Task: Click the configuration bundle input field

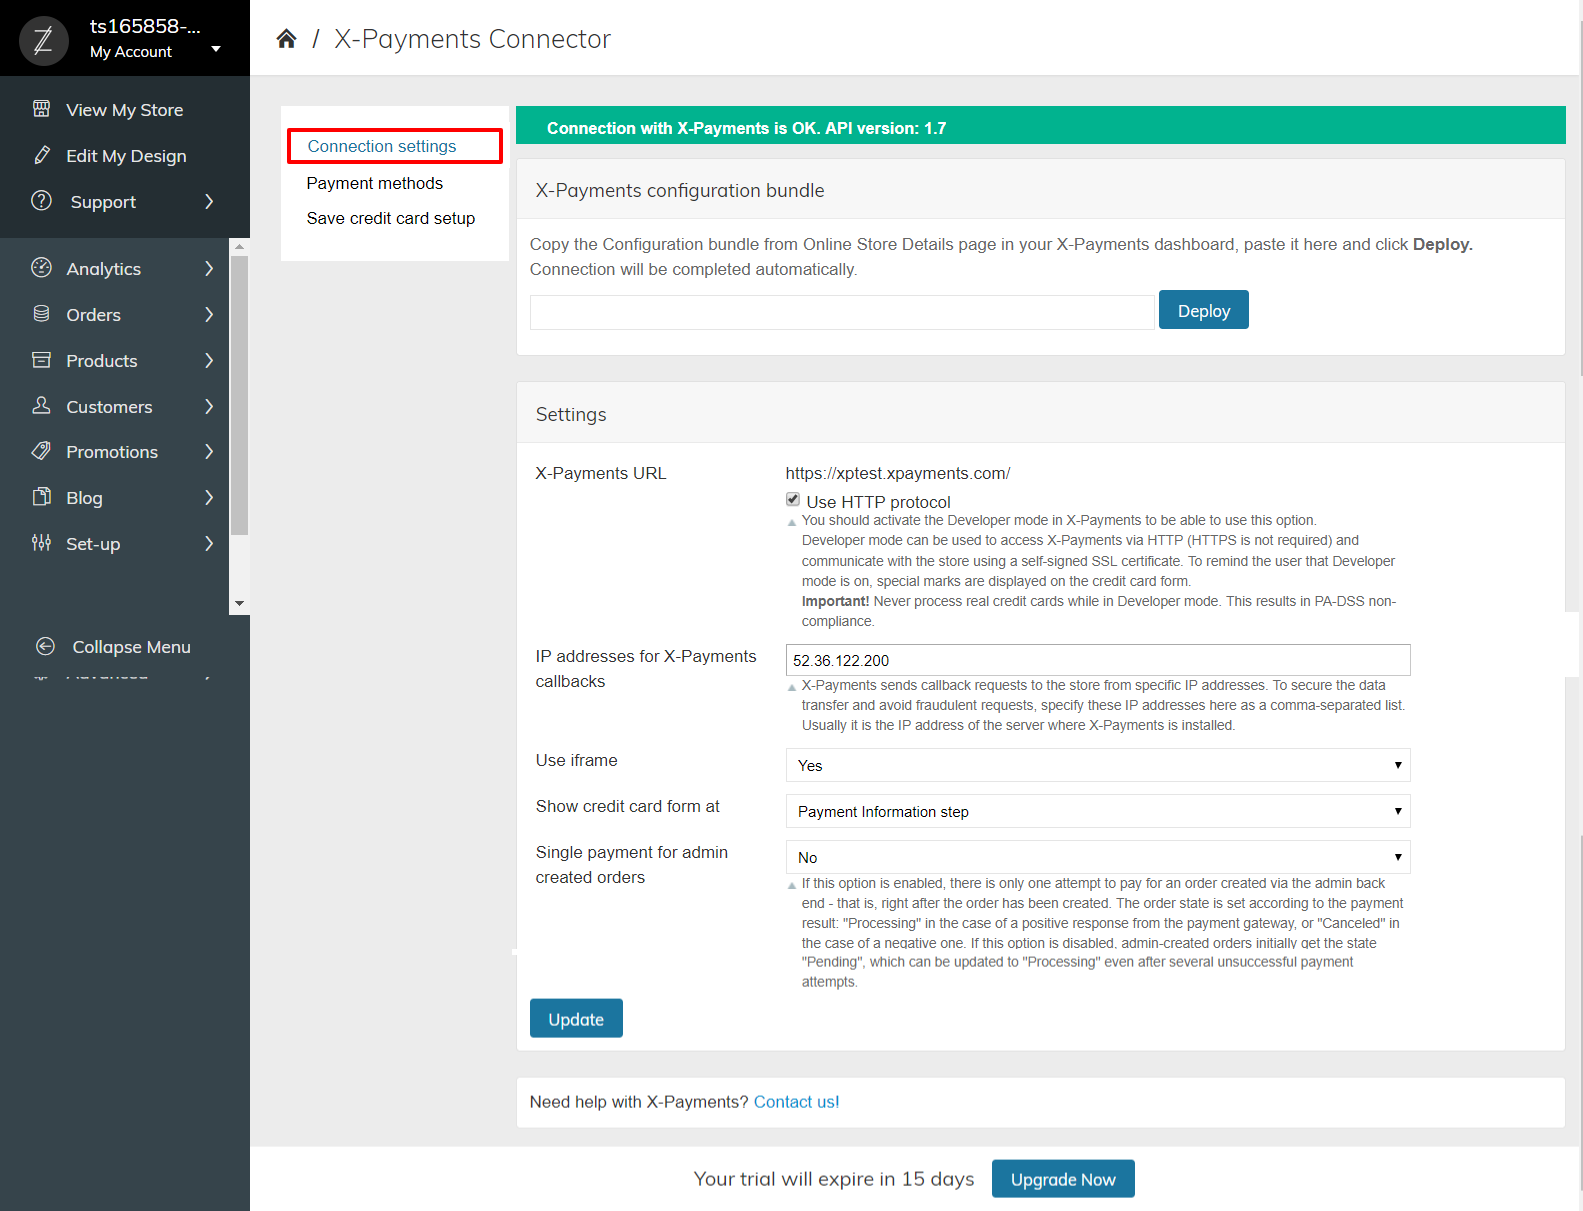Action: point(842,312)
